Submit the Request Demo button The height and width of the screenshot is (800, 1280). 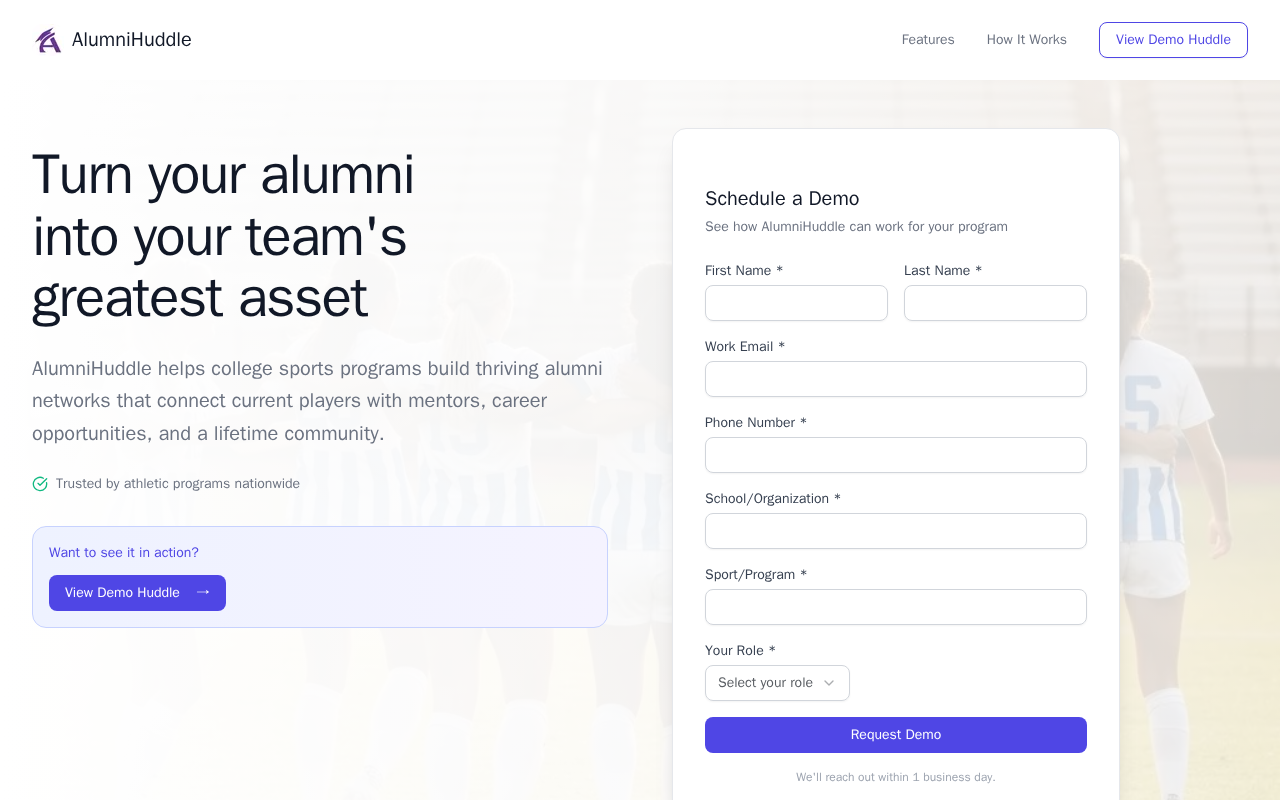tap(895, 735)
